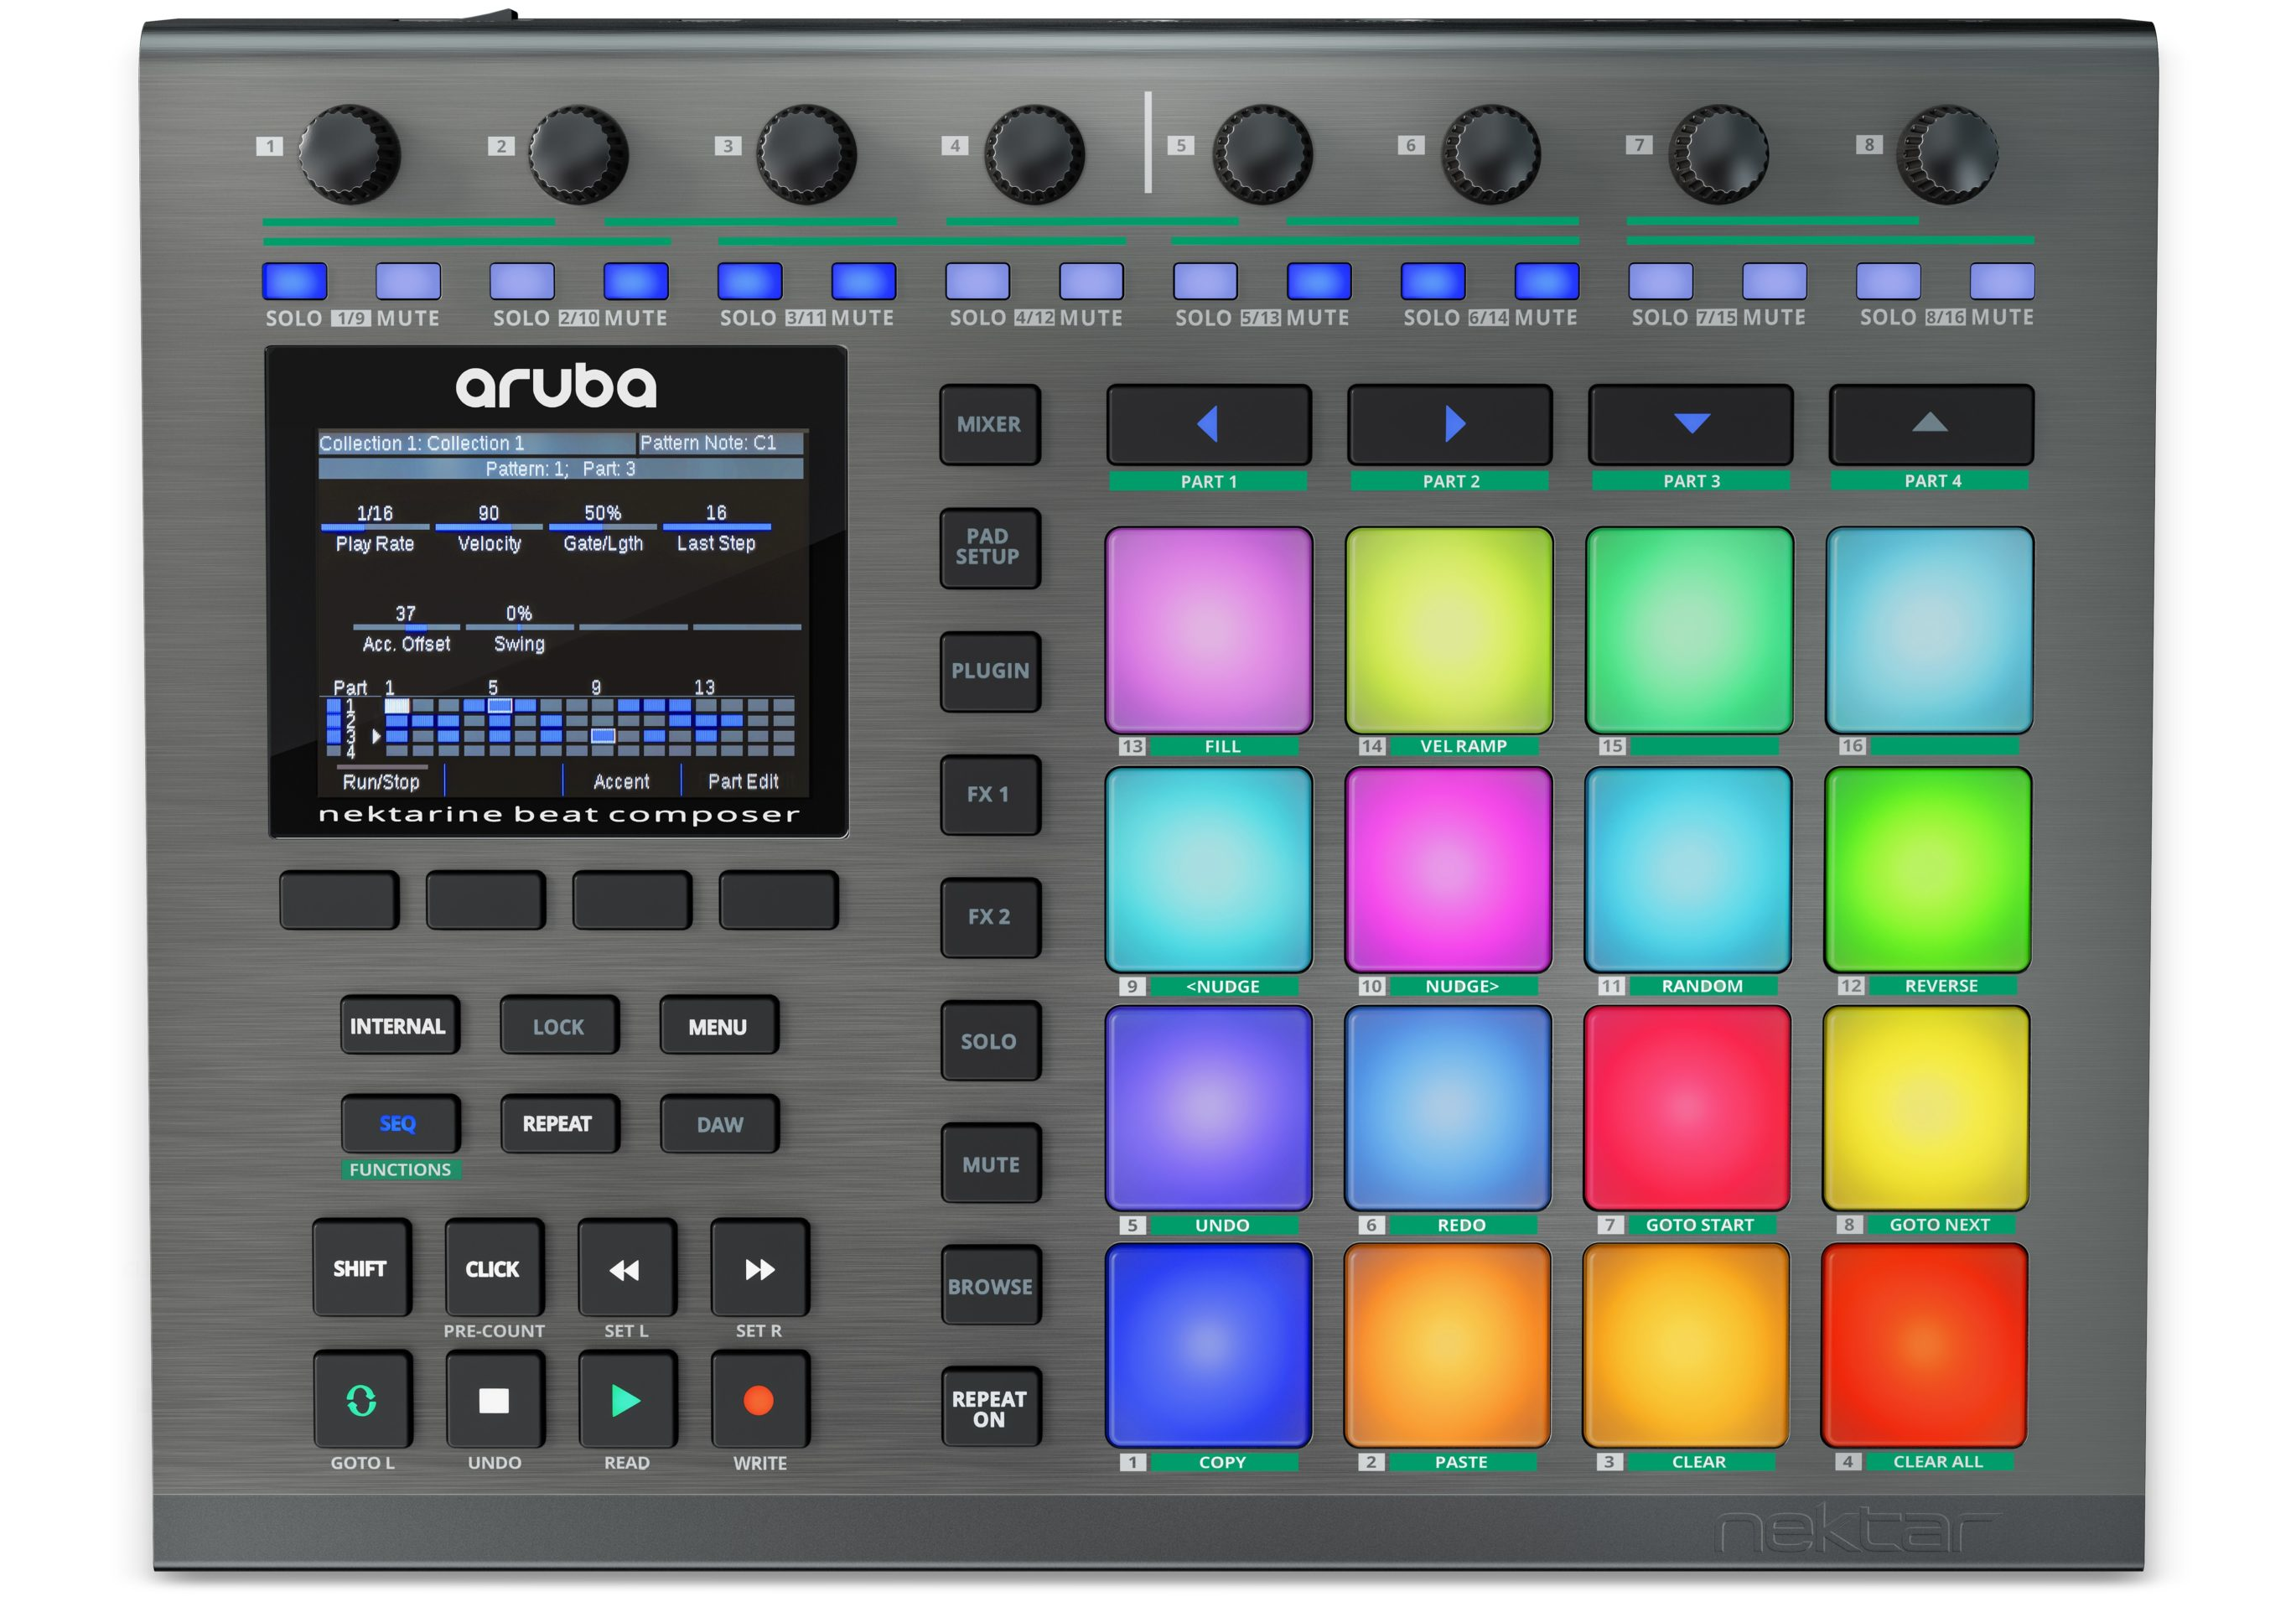This screenshot has height=1607, width=2296.
Task: Arm the red Record (WRITE) button
Action: coord(759,1399)
